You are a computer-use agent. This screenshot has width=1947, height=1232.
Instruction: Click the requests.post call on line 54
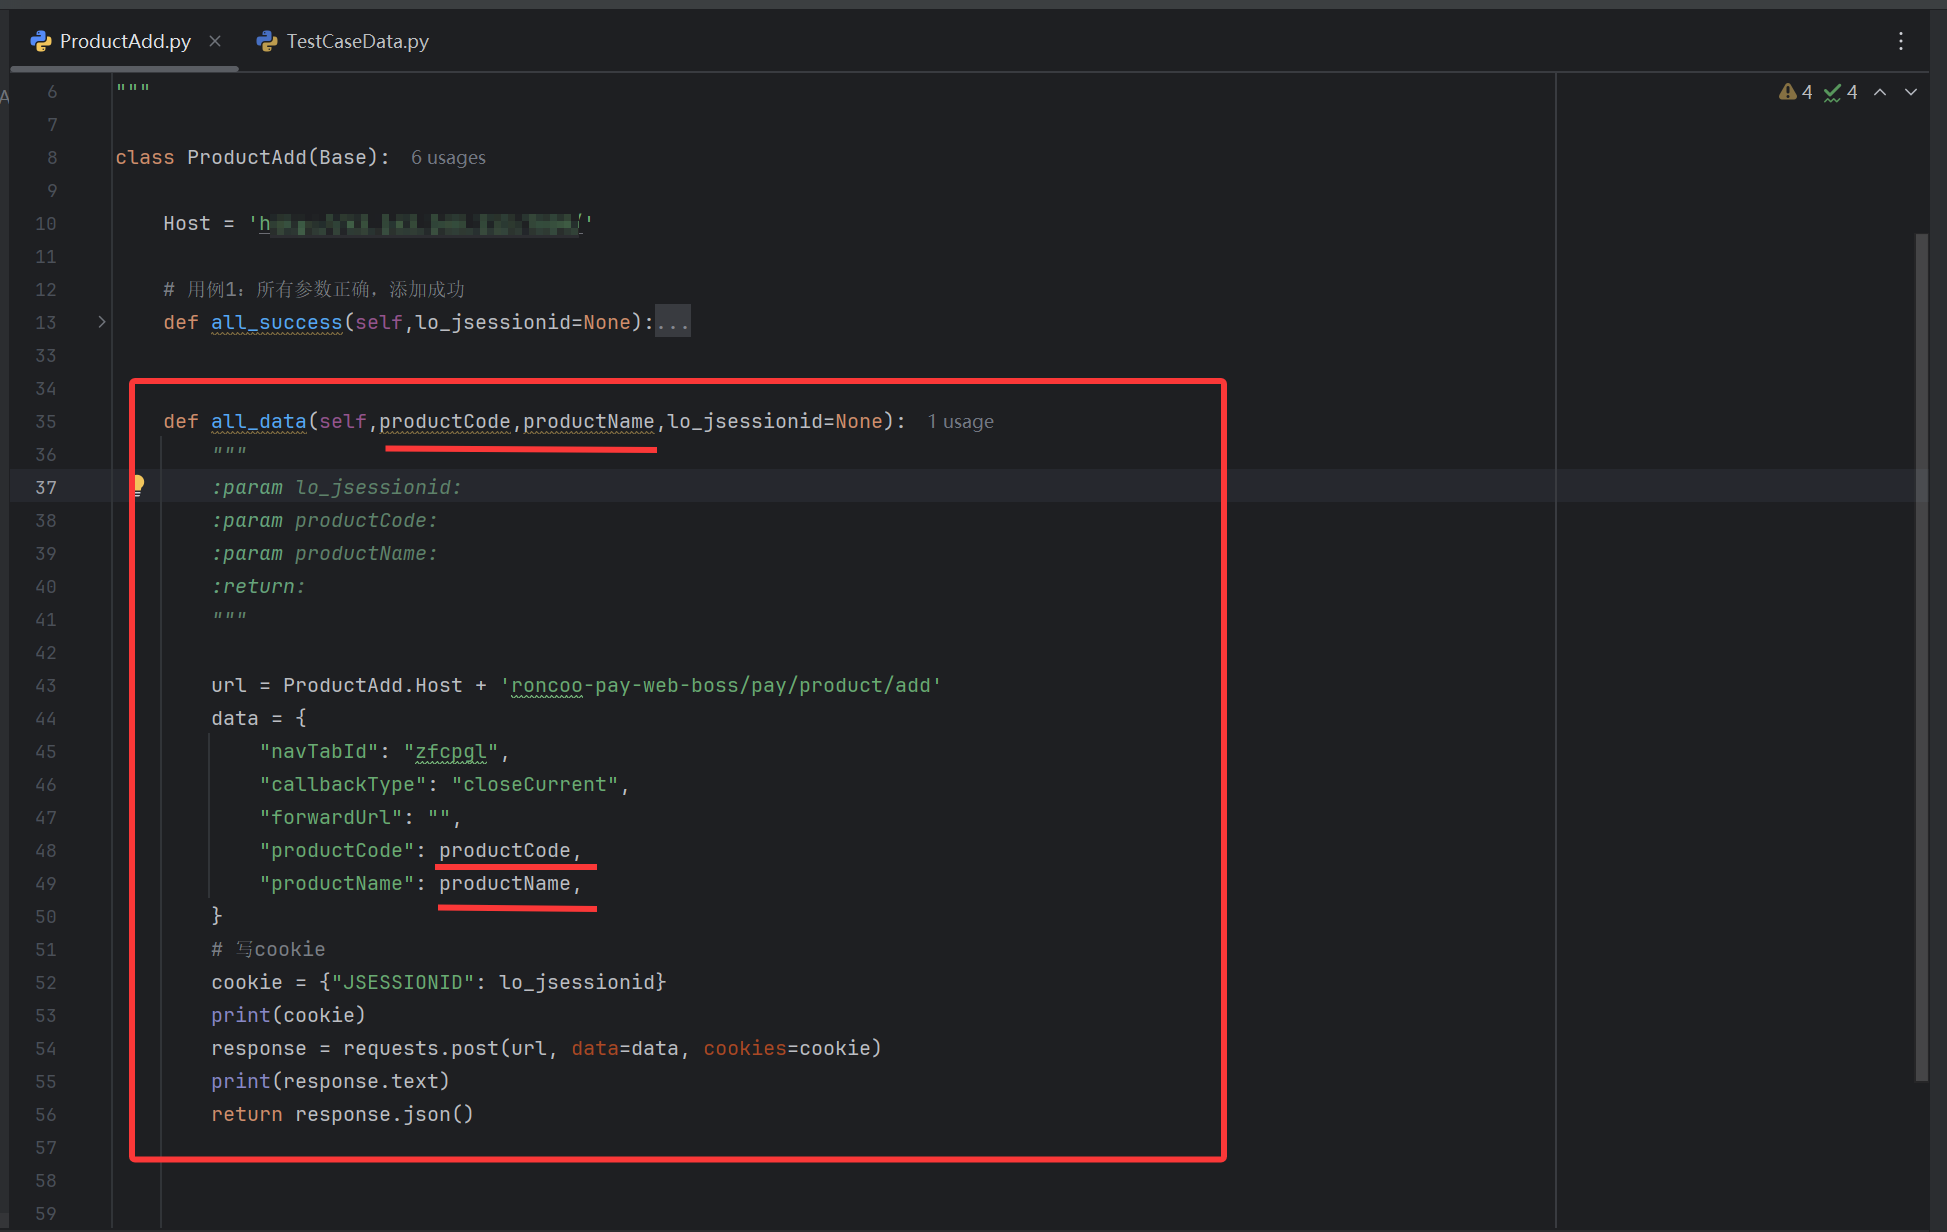click(420, 1048)
